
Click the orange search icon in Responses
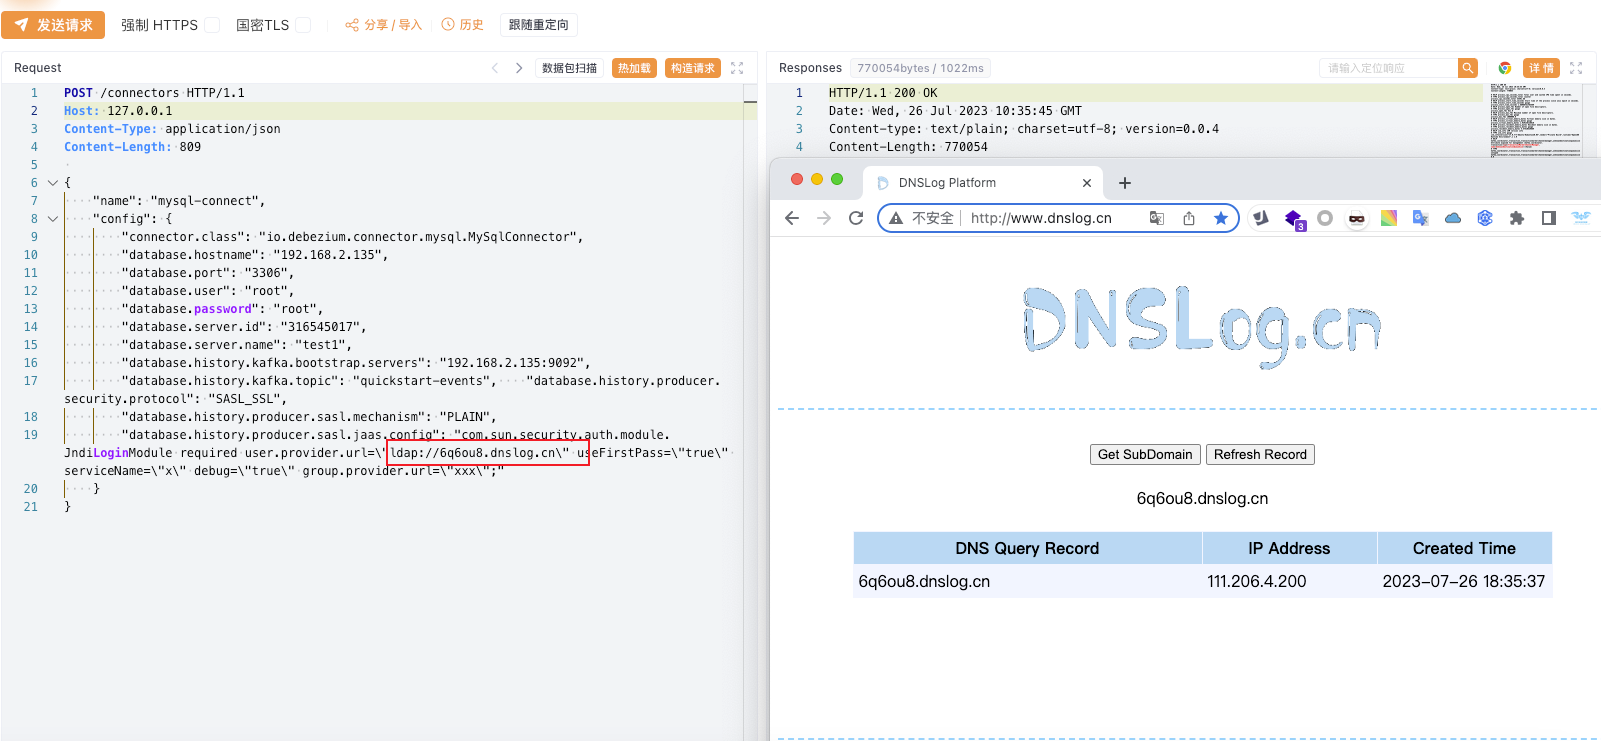coord(1467,68)
